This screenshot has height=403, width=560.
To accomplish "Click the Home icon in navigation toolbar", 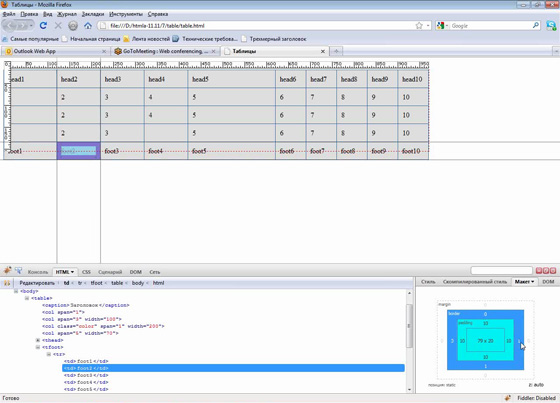I will tap(88, 26).
